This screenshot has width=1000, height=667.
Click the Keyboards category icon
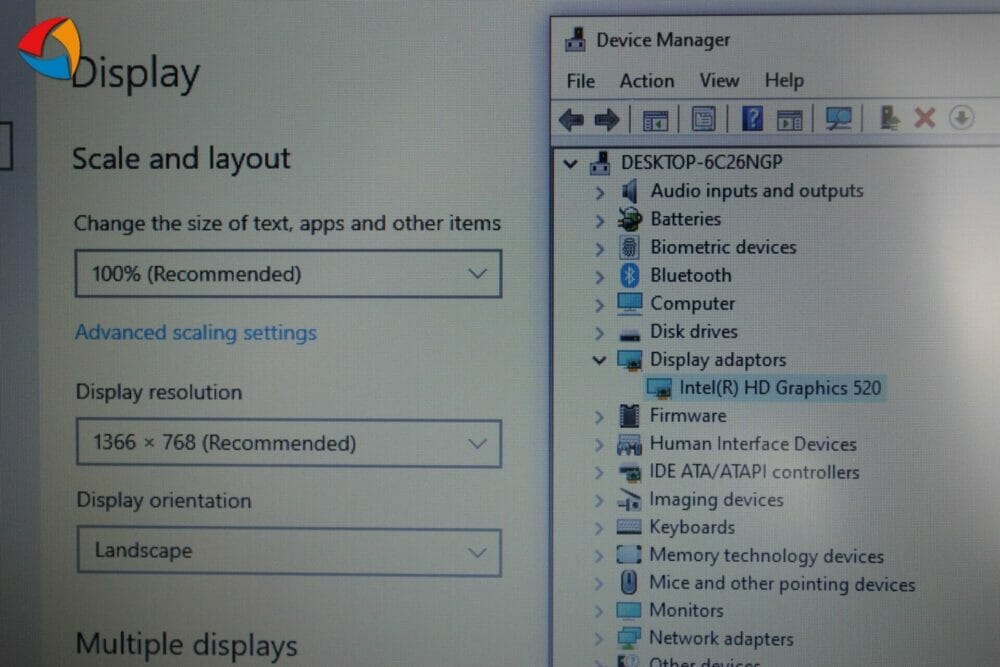click(x=629, y=527)
